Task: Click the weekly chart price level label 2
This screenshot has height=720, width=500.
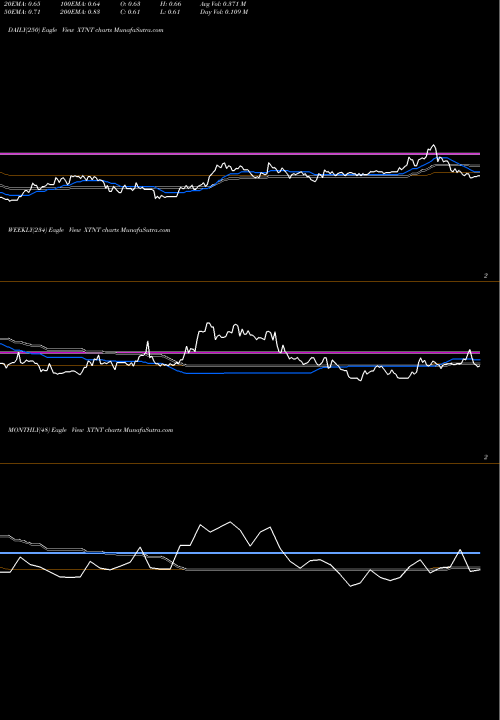Action: [485, 276]
